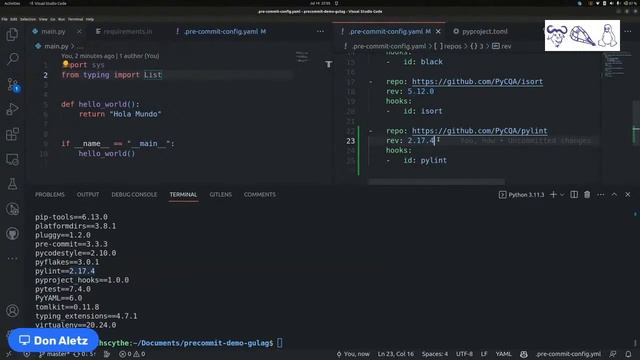Screen dimensions: 640x360
Task: Click pylint==2.17.4 line in terminal
Action: (65, 271)
